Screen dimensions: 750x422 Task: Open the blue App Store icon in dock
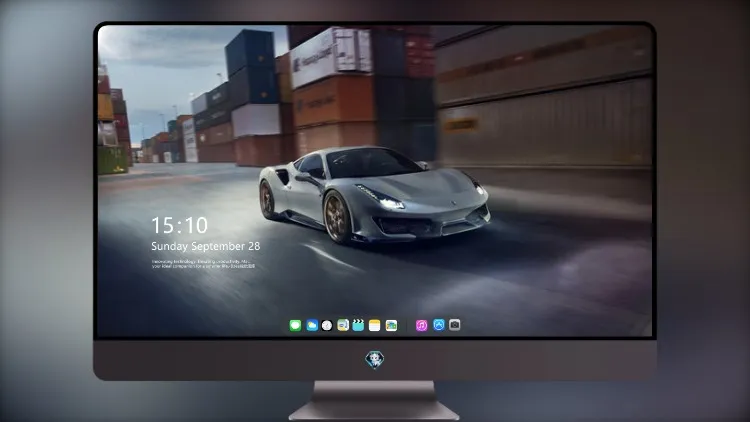pos(439,325)
